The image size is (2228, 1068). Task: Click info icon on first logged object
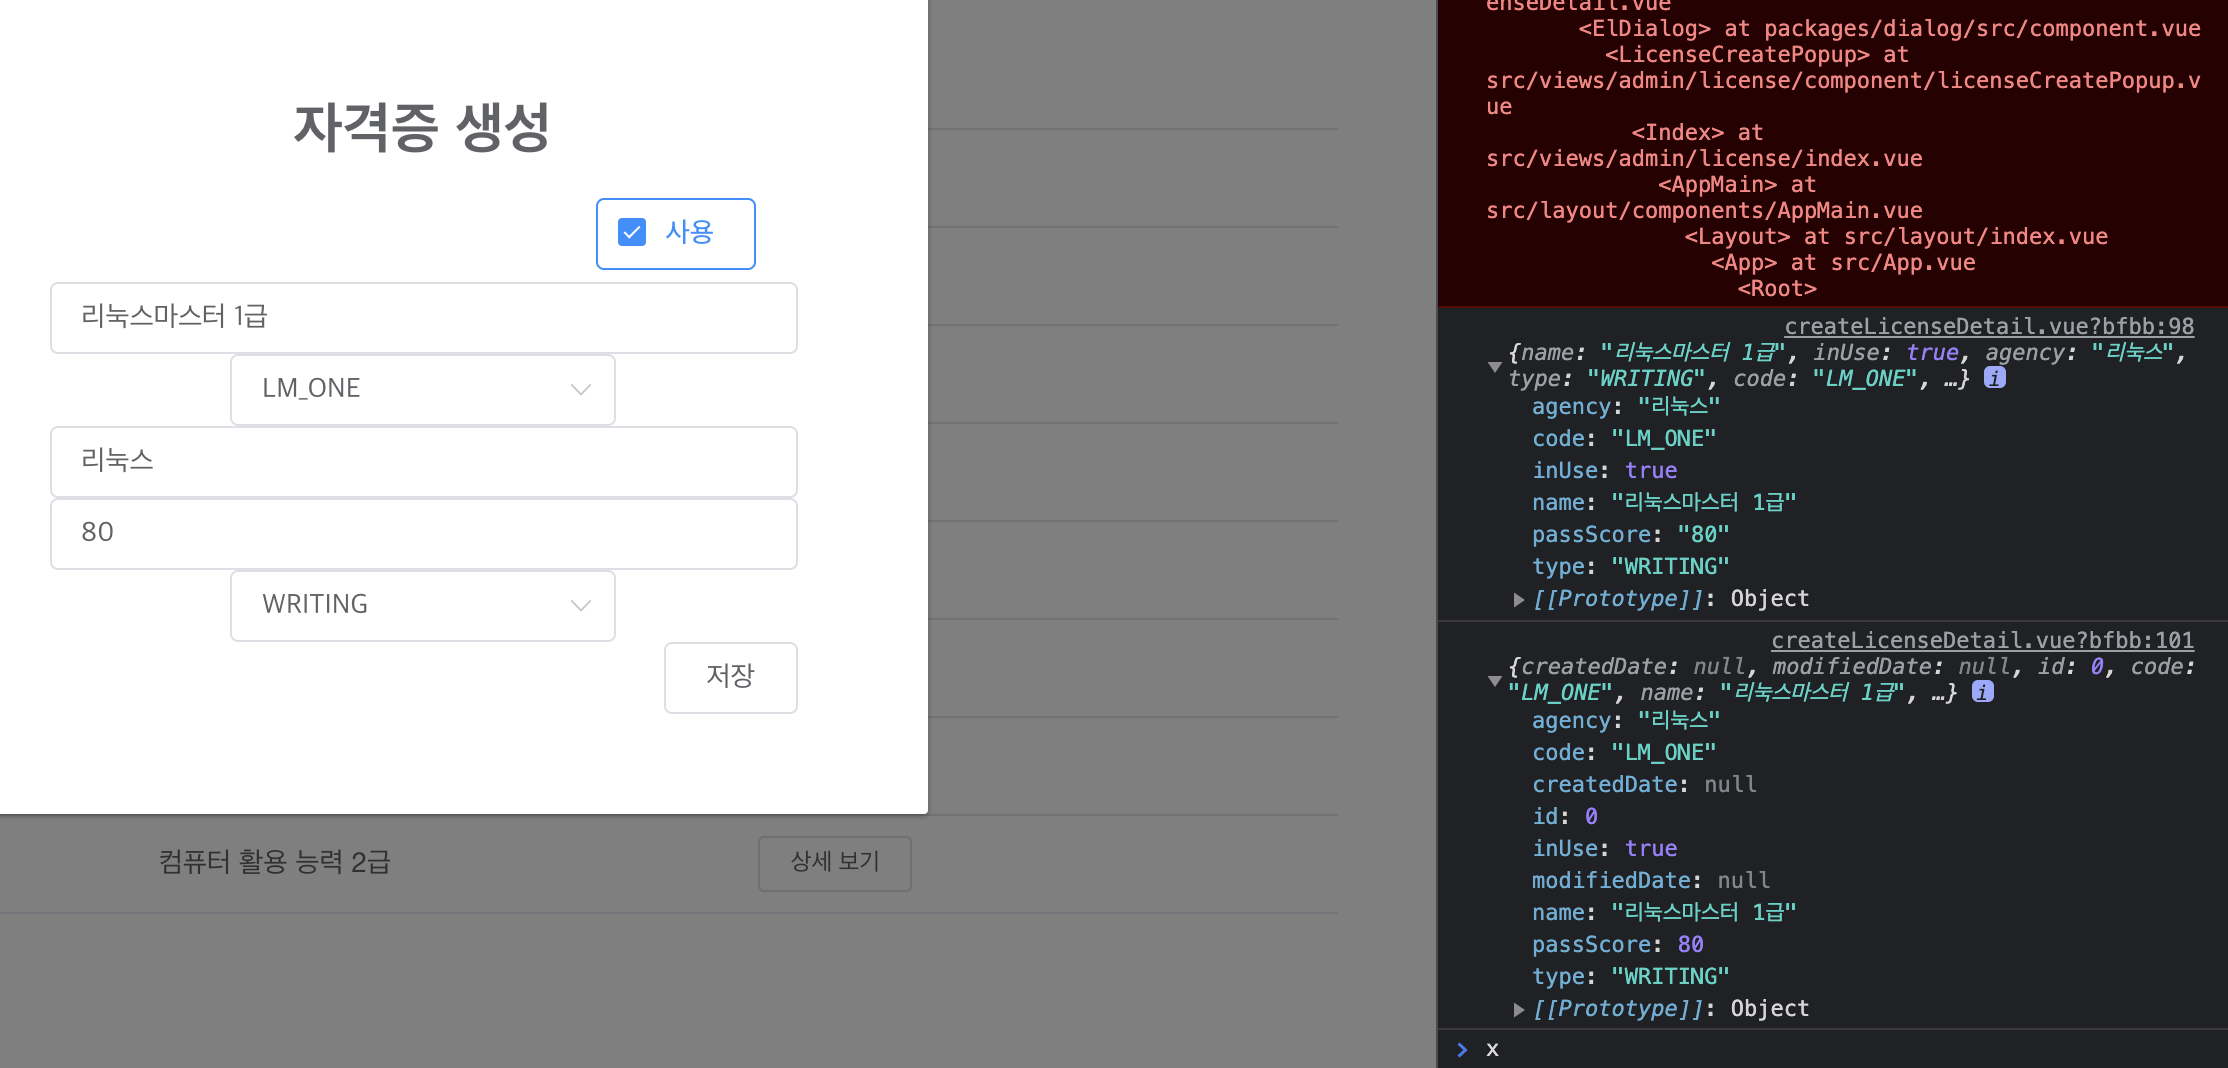coord(1995,378)
